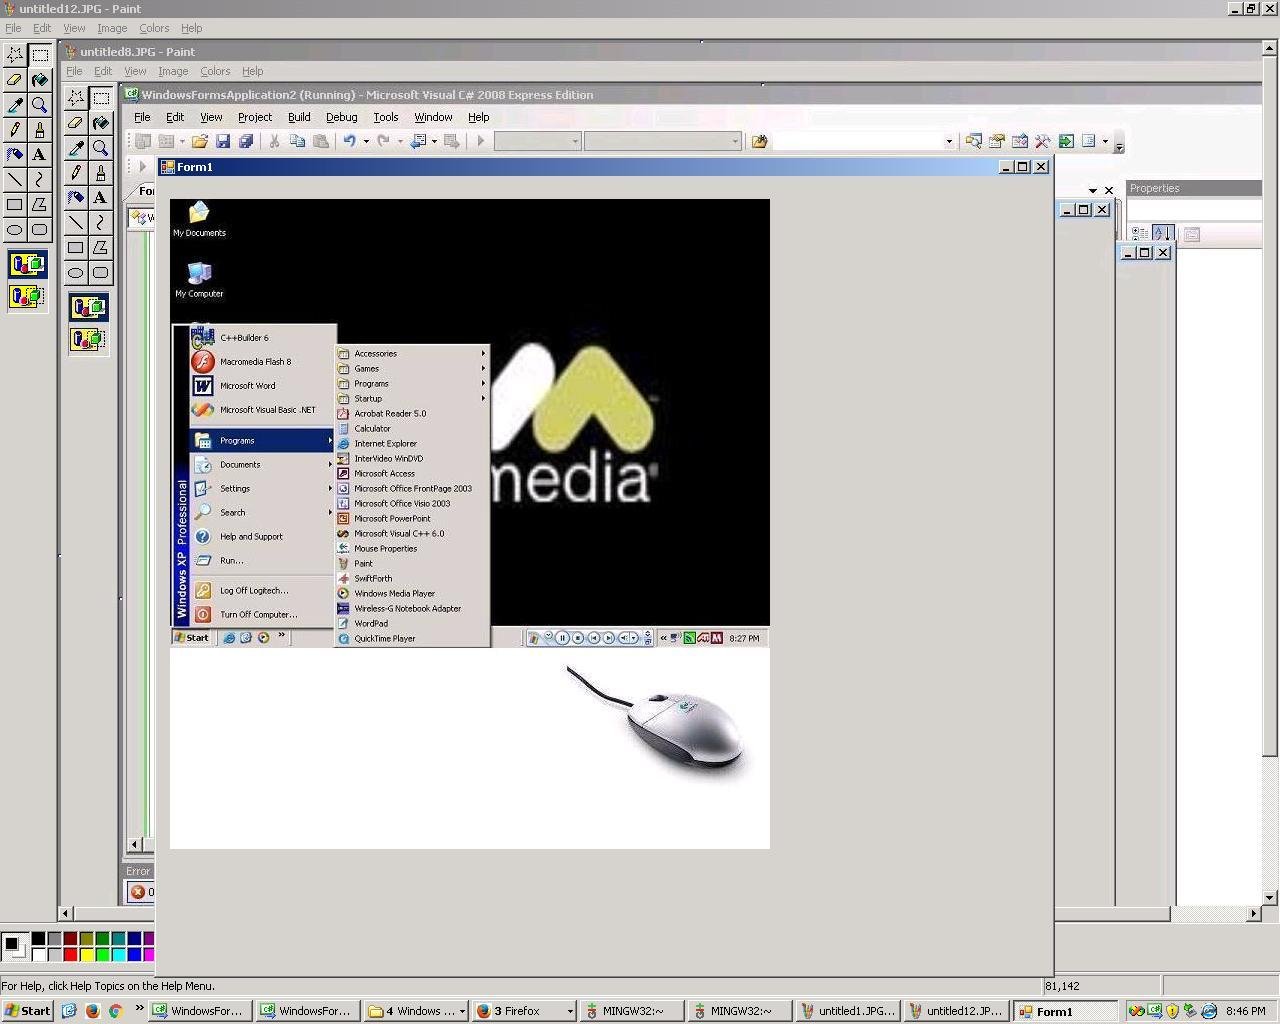The image size is (1280, 1024).
Task: Click the horizontal scrollbar right arrow
Action: [x=1254, y=913]
